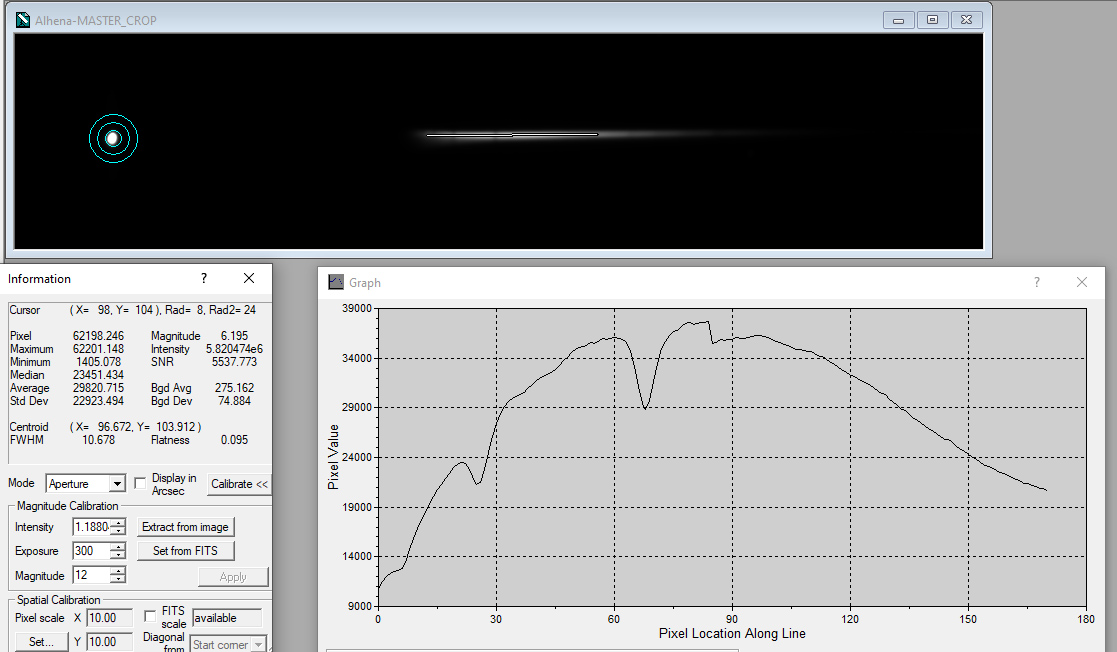Click the Bgd Avg value 275.162
Screen dimensions: 1117x652
click(x=234, y=388)
